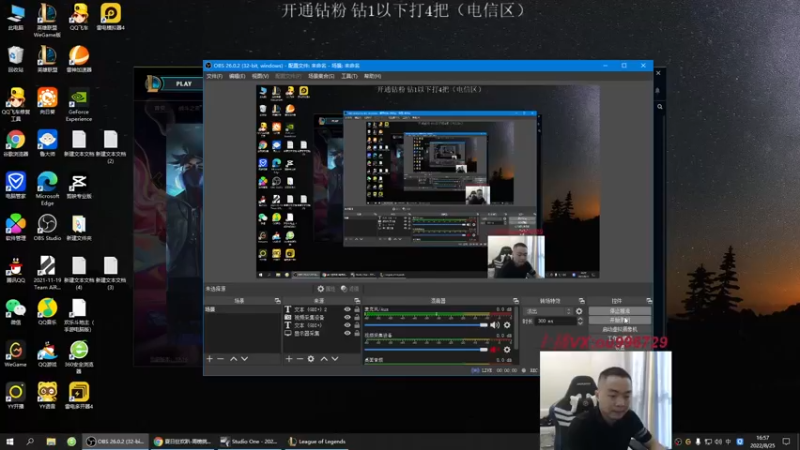
Task: Click the transition duration 300 ms field
Action: 555,321
